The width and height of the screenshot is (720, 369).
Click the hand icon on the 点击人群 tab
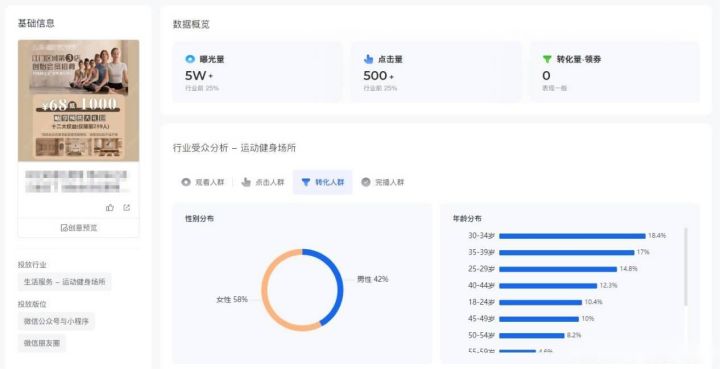point(246,182)
